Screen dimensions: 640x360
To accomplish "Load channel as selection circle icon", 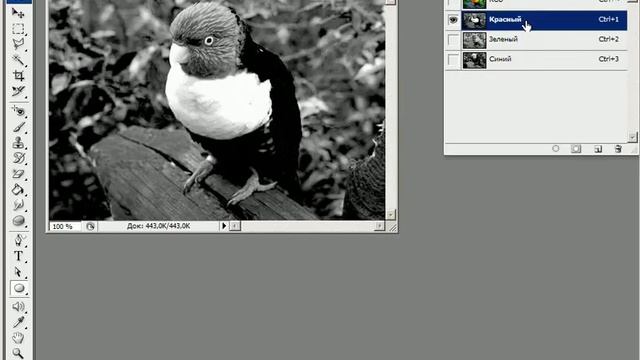I will (x=556, y=149).
